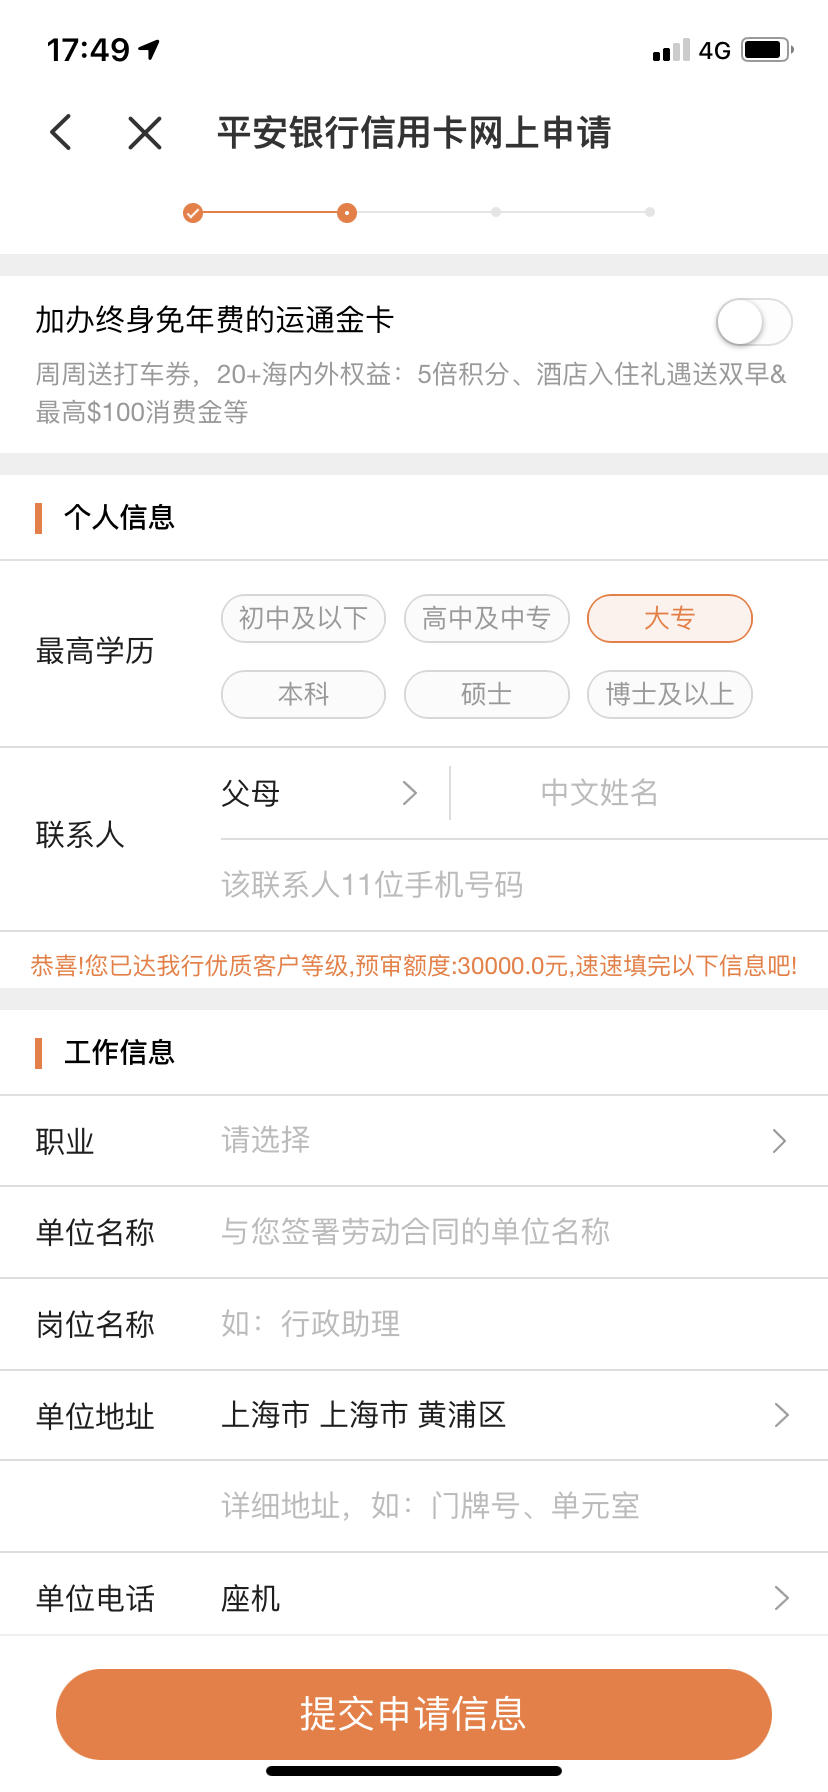Choose 本科 as highest education
The width and height of the screenshot is (828, 1792).
[x=303, y=694]
